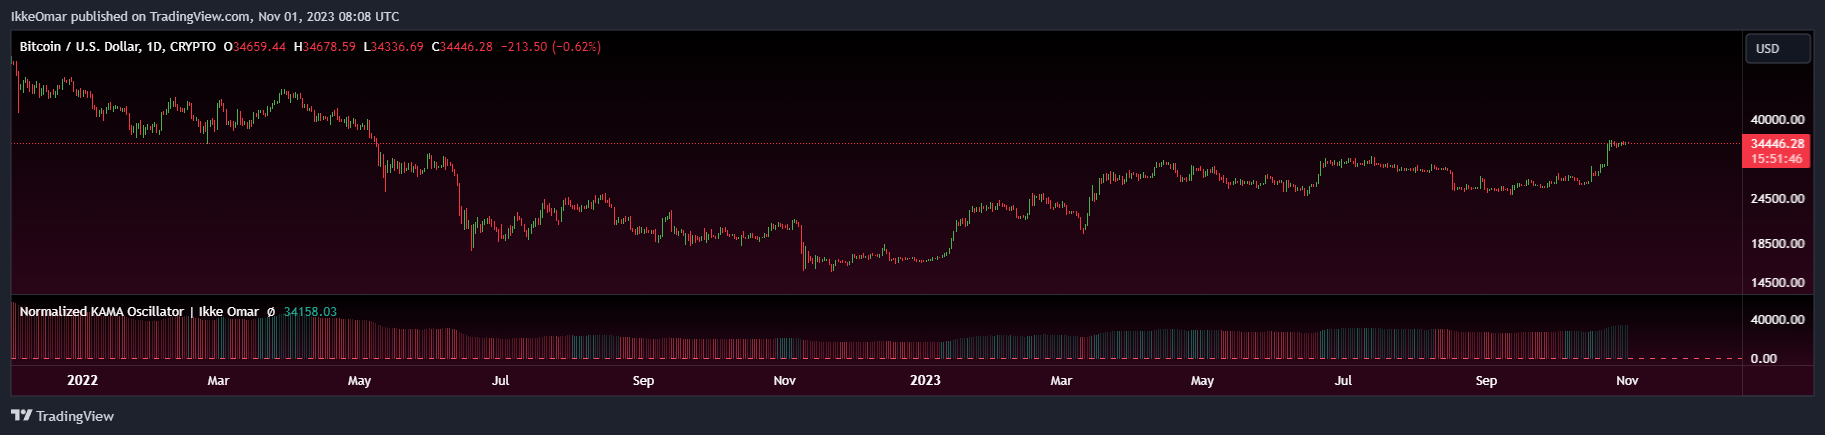Image resolution: width=1825 pixels, height=435 pixels.
Task: Click the open price O34659.44
Action: [255, 47]
